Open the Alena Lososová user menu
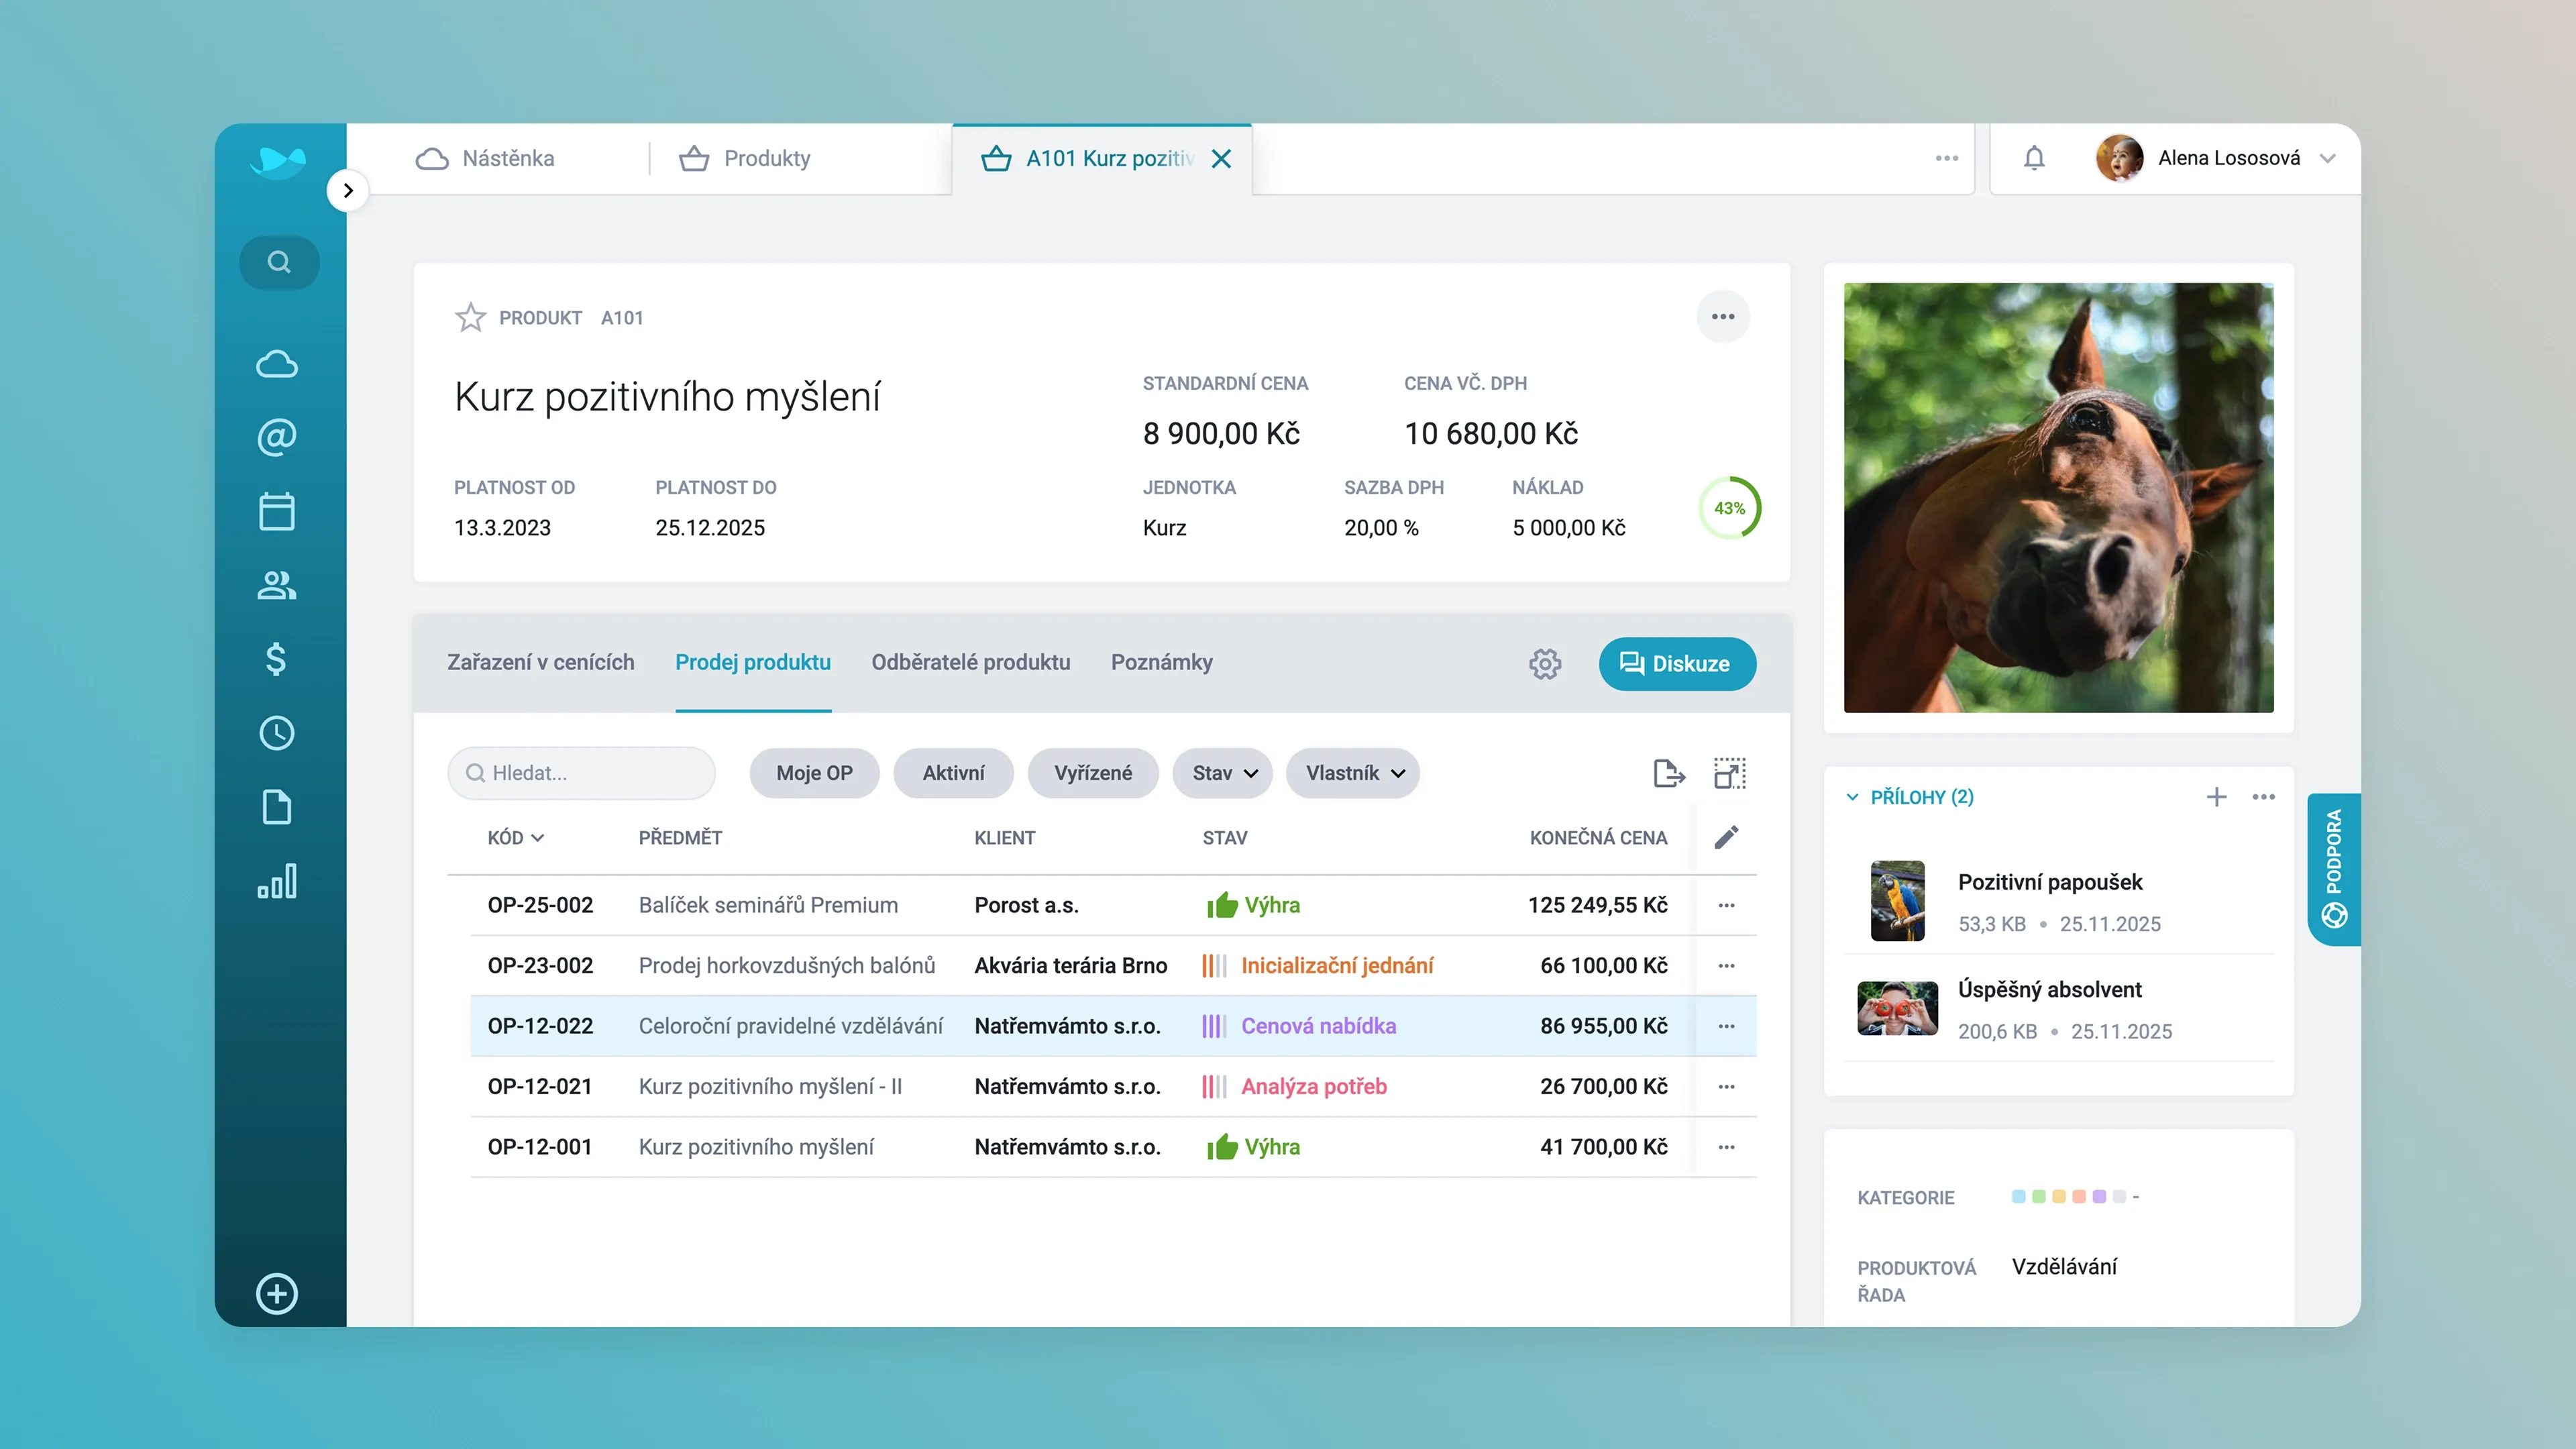The width and height of the screenshot is (2576, 1449). [x=2216, y=158]
